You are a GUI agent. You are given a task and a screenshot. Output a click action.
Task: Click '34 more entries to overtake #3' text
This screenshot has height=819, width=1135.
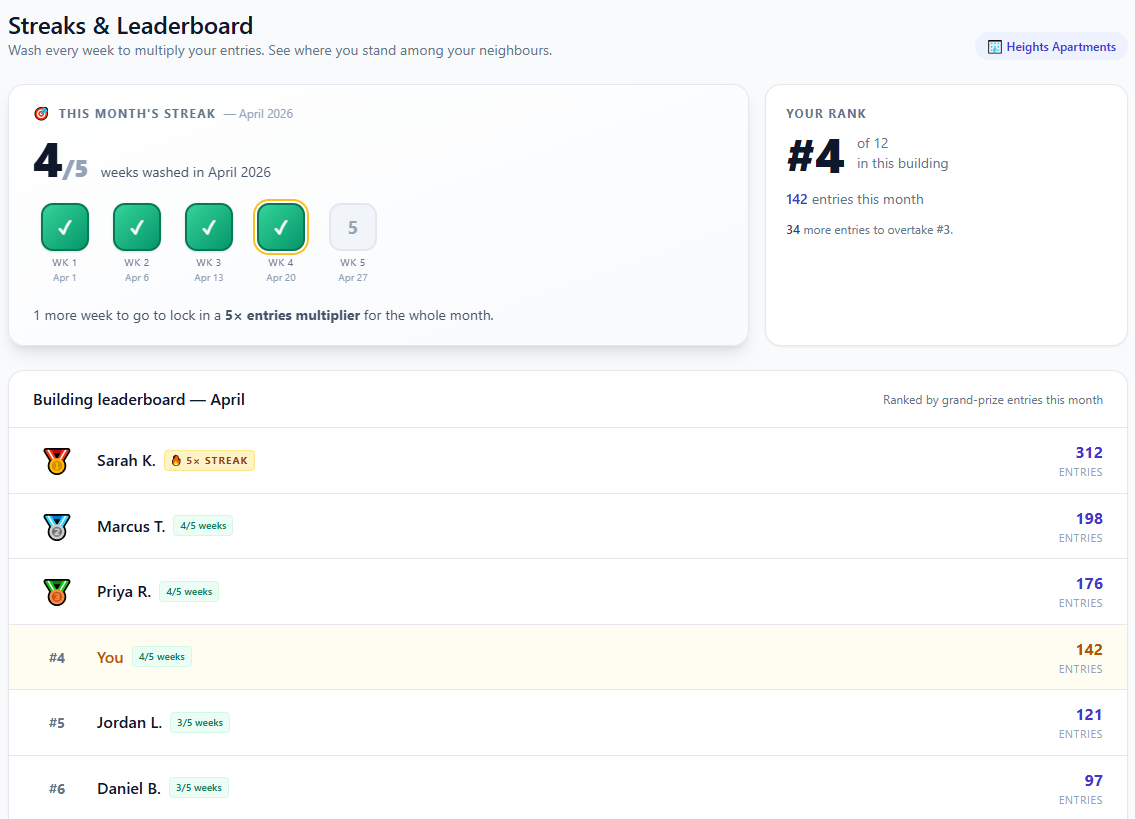[869, 230]
